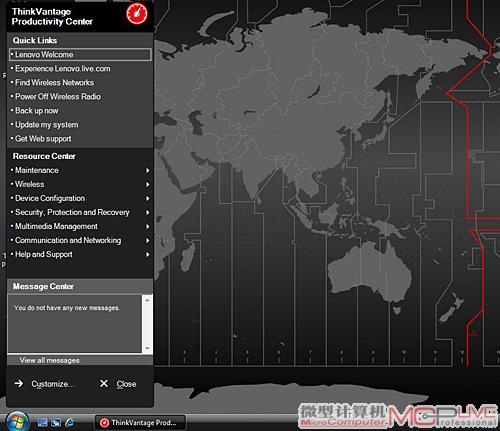The width and height of the screenshot is (500, 431).
Task: Launch Internet Explorer from quick launch
Action: click(70, 423)
